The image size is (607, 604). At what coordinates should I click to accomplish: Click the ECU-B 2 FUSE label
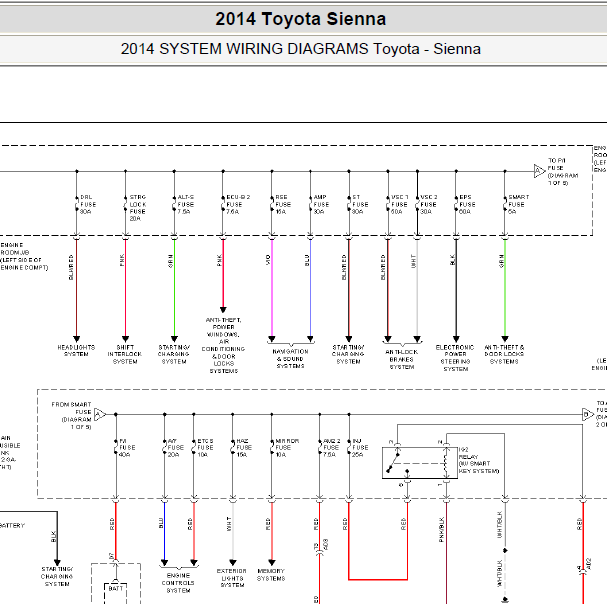238,204
